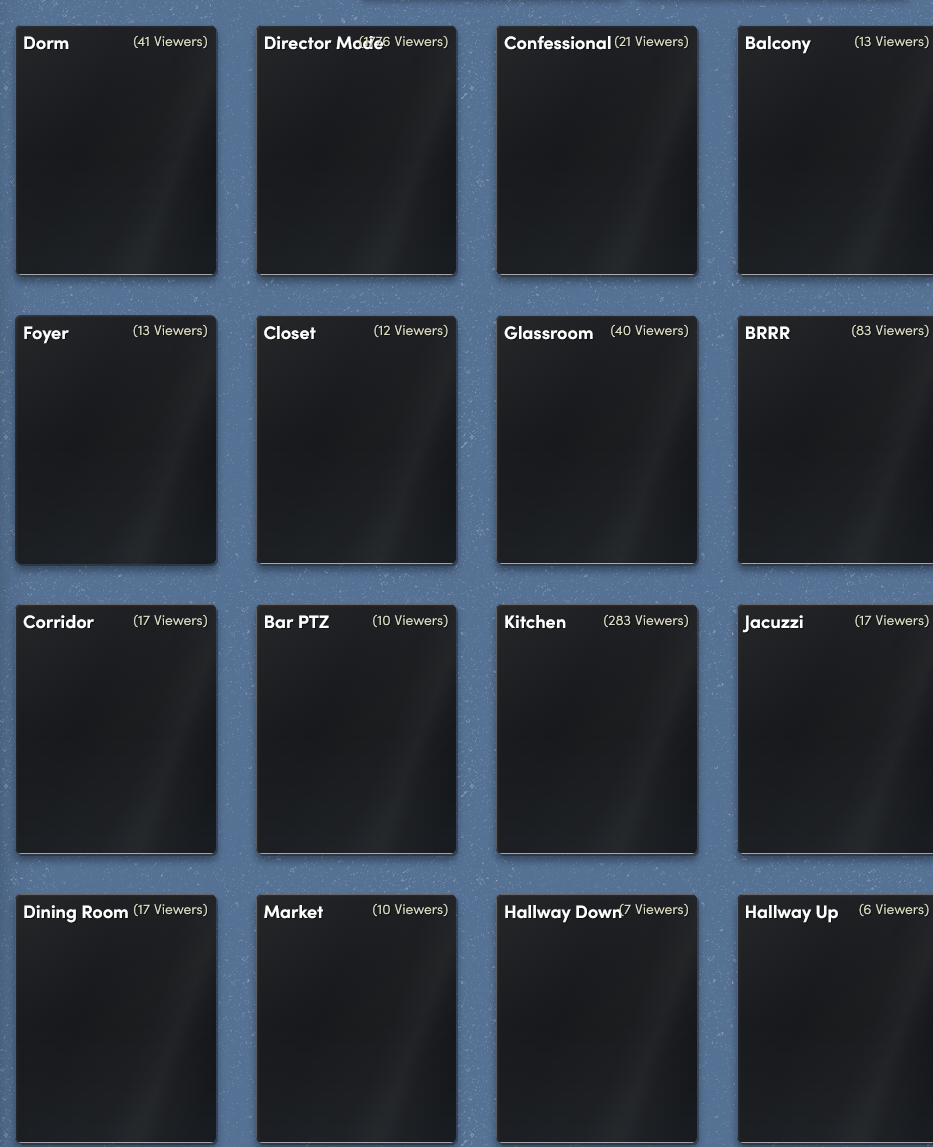Click the "(283 Viewers)" count on Kitchen
933x1147 pixels.
[645, 620]
